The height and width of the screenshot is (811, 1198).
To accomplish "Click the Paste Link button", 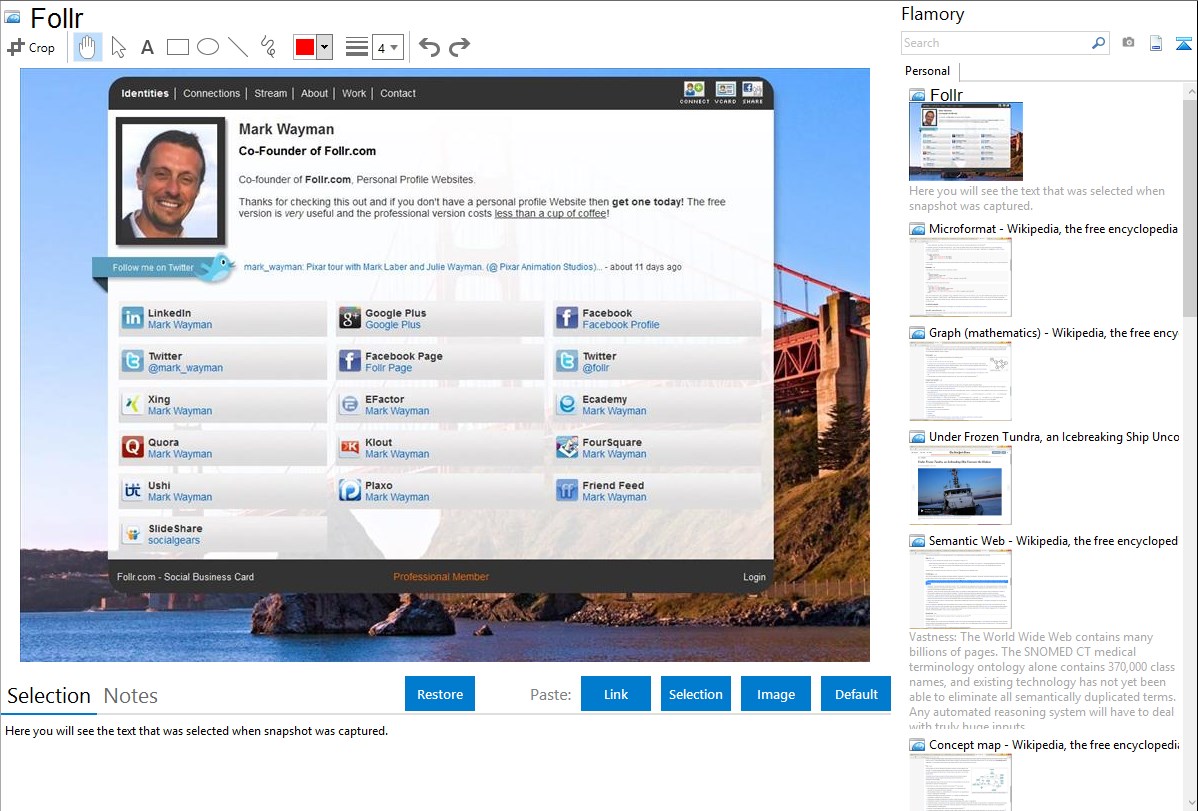I will click(616, 694).
